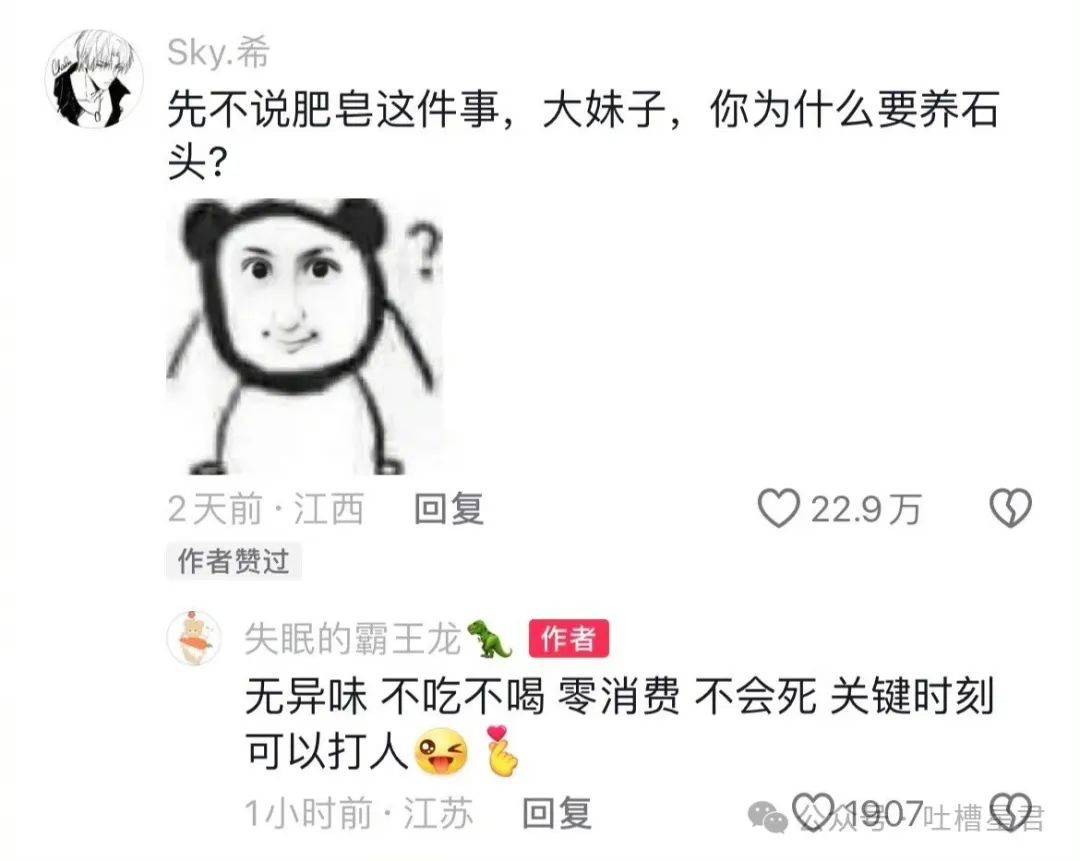Tap the red 作者 badge
Viewport: 1080px width, 861px height.
click(x=568, y=639)
